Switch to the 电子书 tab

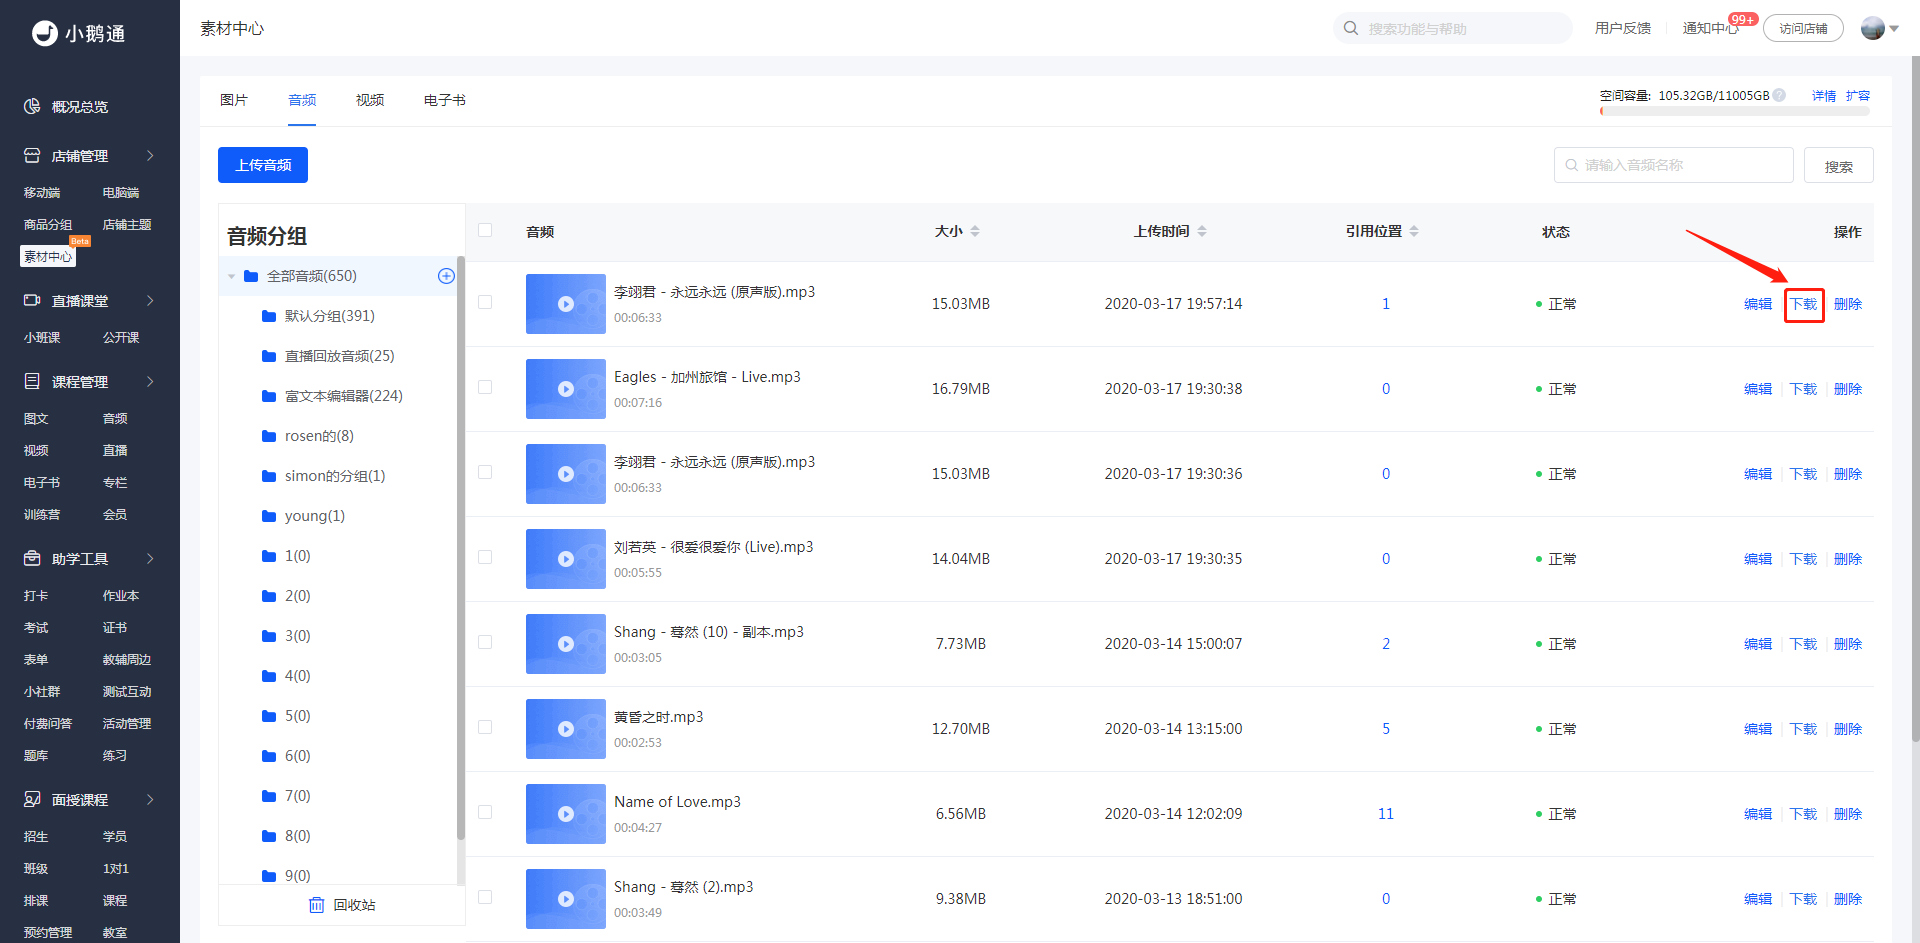click(445, 100)
